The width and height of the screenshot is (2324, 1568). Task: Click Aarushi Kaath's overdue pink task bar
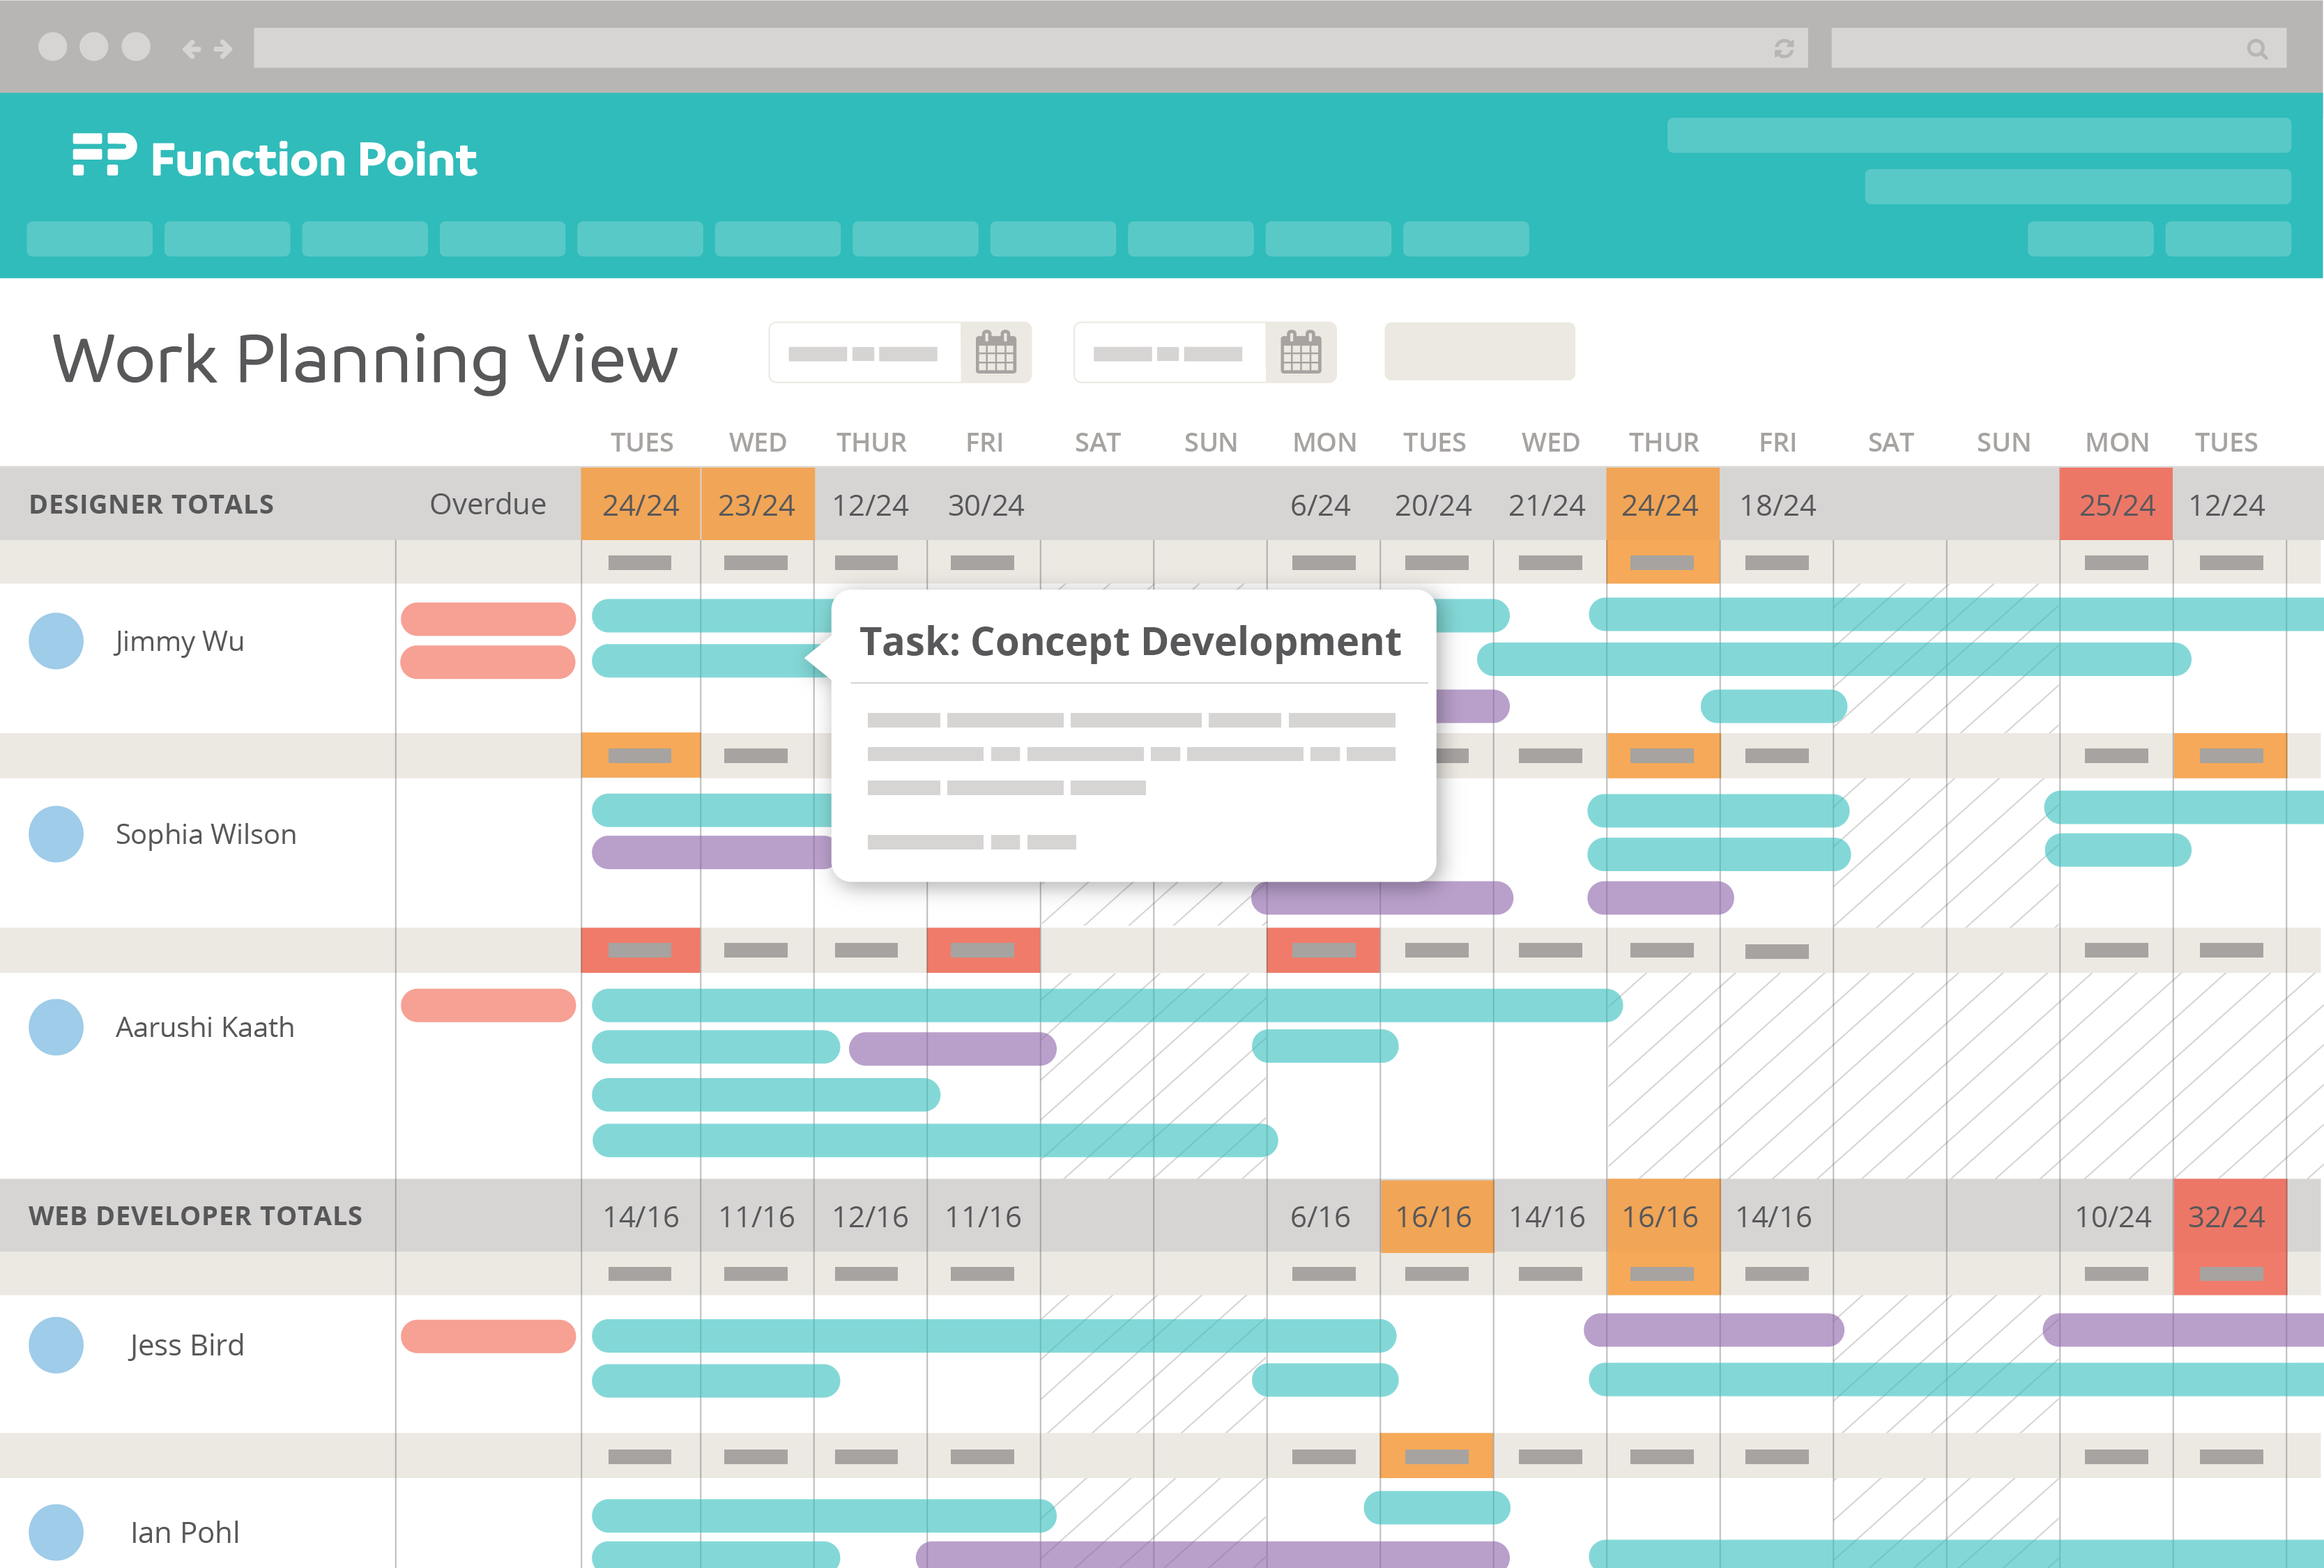(x=488, y=1005)
